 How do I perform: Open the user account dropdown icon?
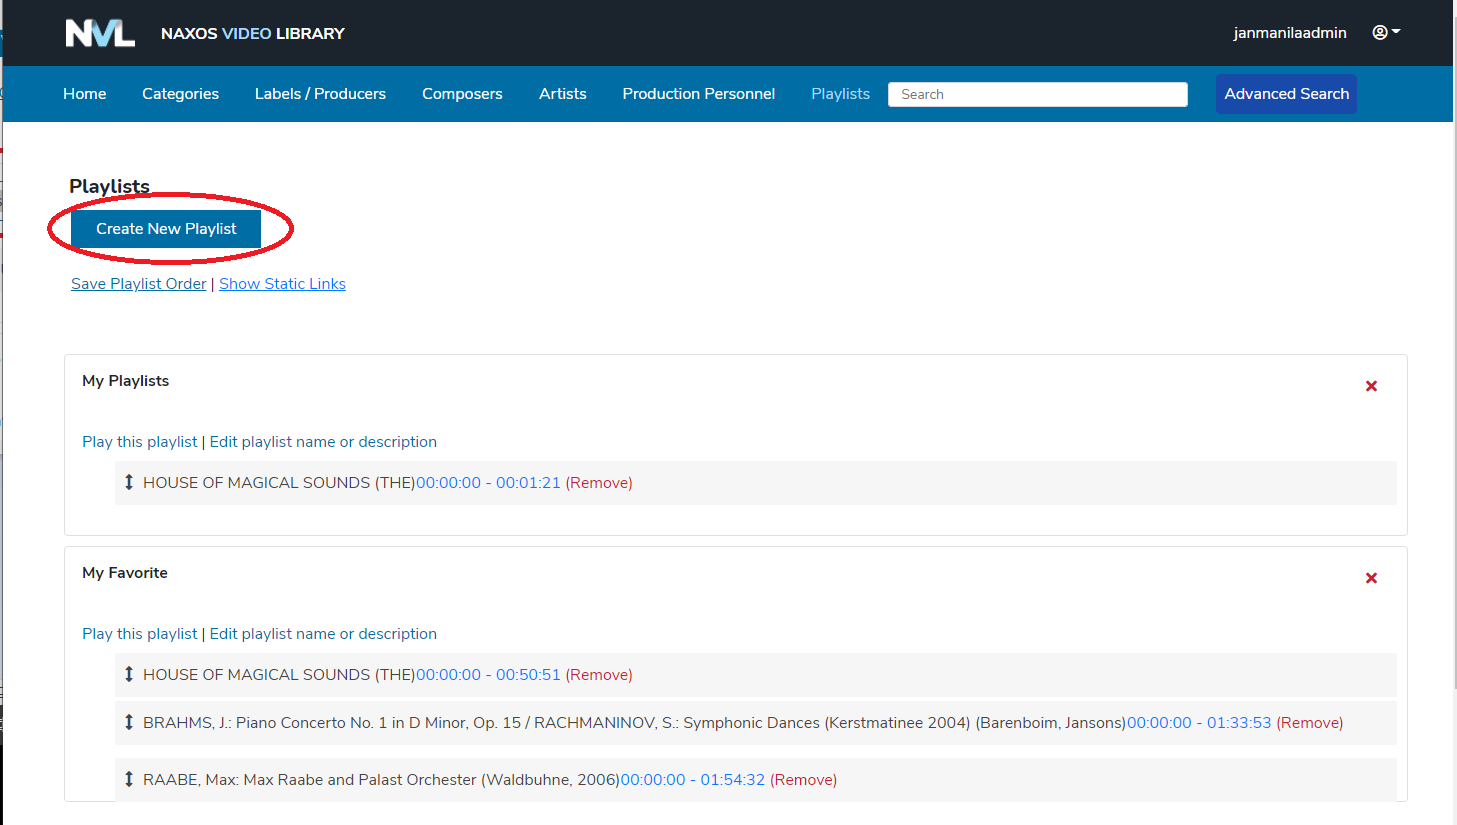[x=1386, y=32]
